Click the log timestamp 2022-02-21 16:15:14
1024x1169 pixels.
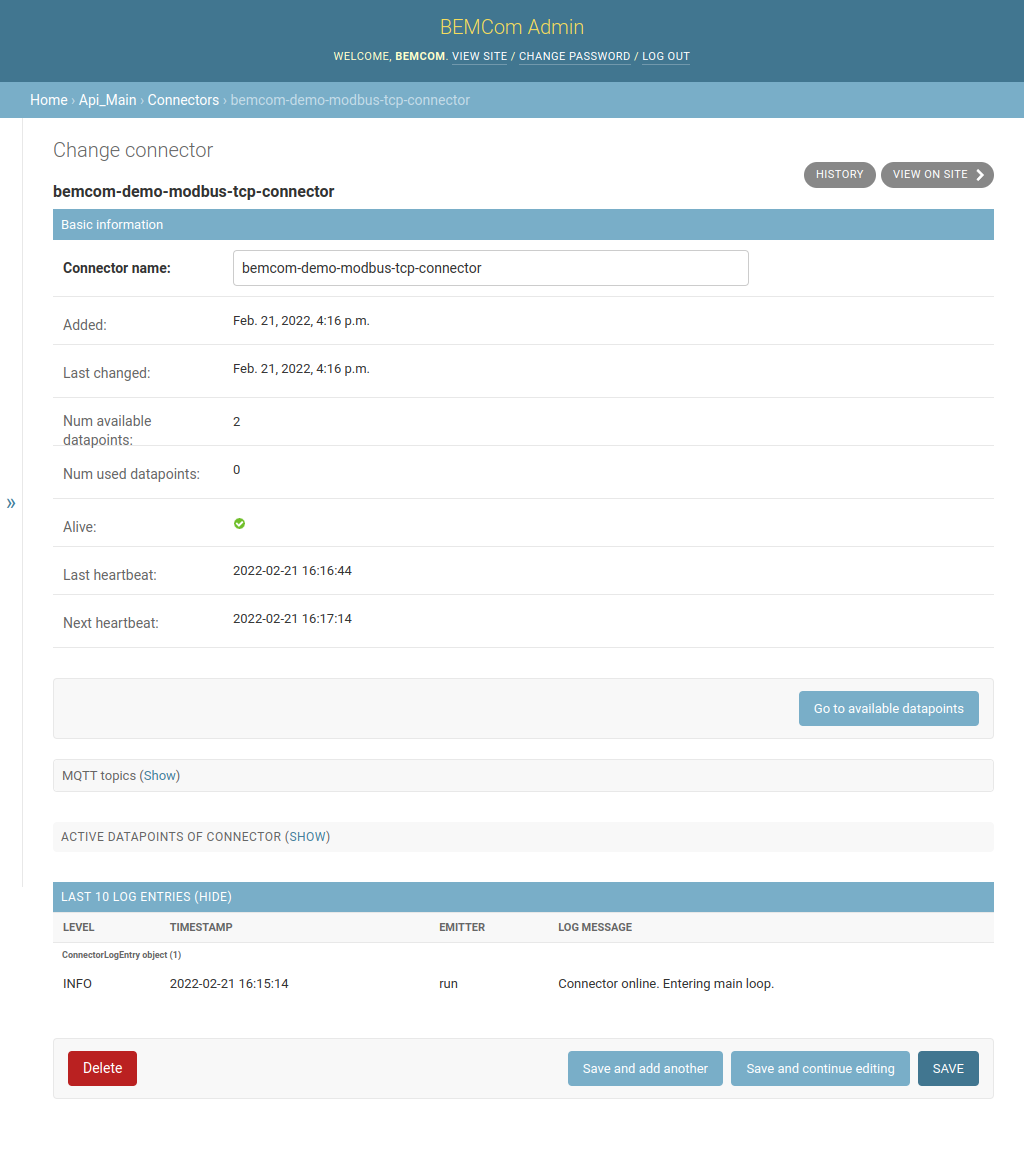coord(229,984)
